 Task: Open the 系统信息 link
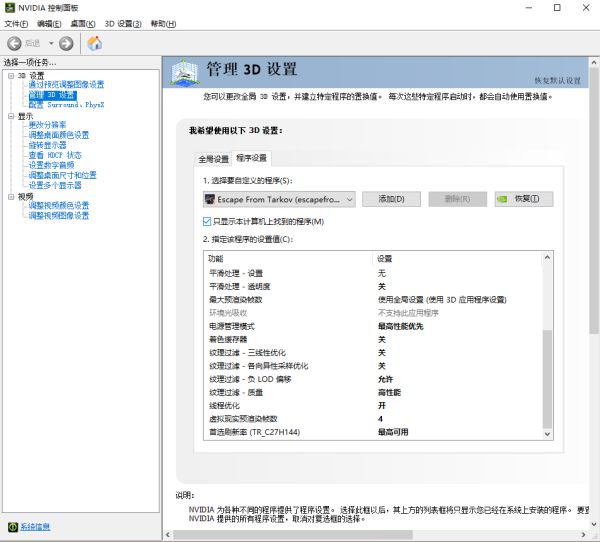coord(35,526)
